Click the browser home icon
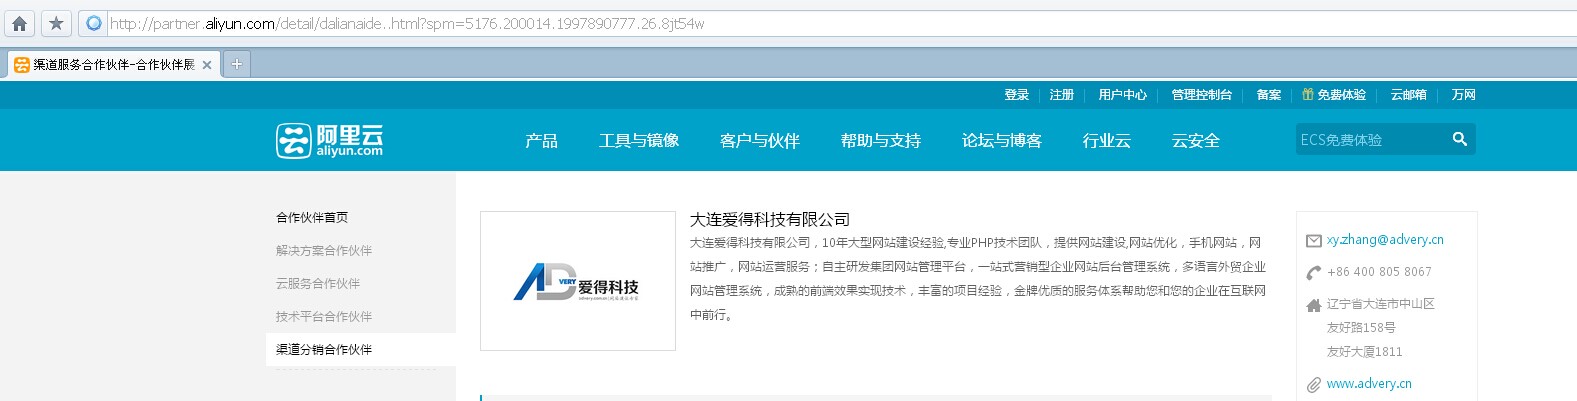The image size is (1577, 401). point(19,23)
